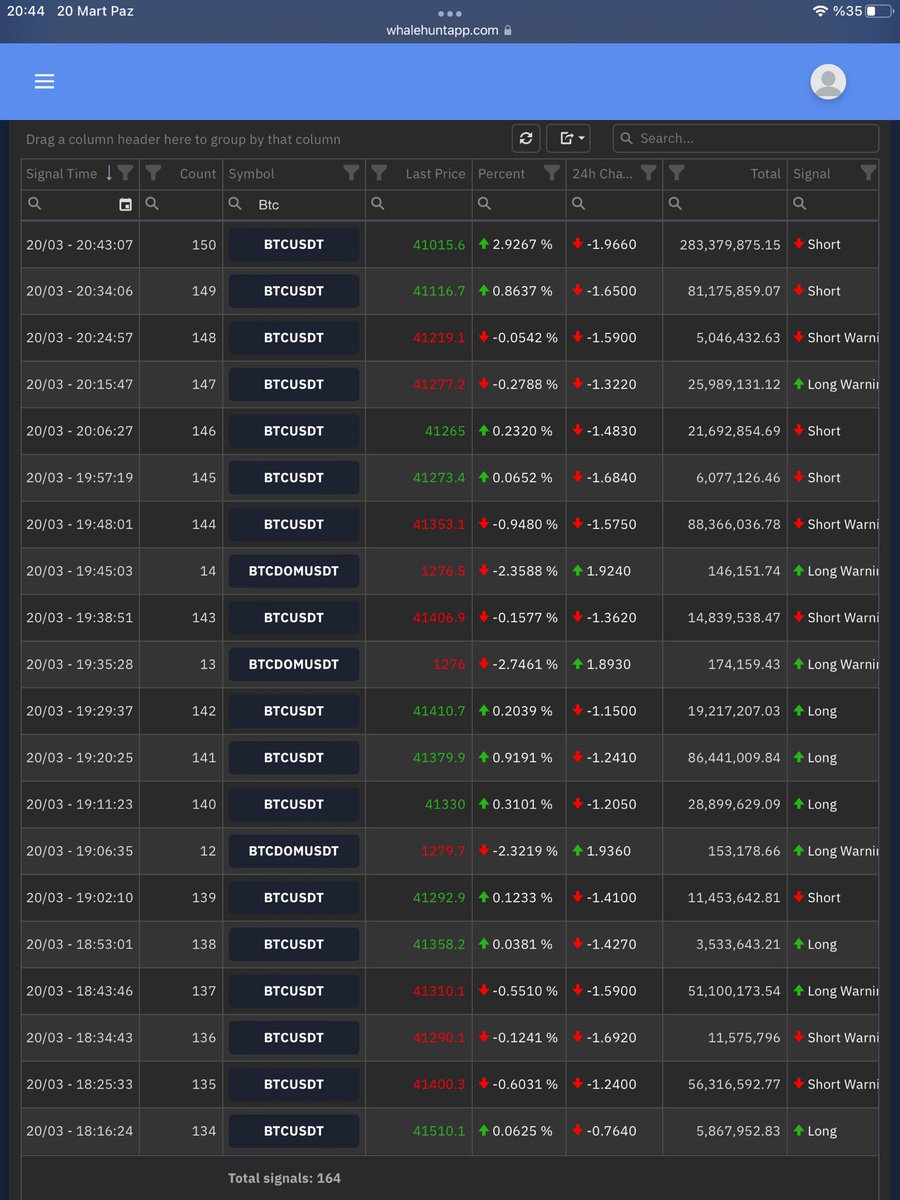The width and height of the screenshot is (900, 1200).
Task: Click BTCUSDT badge in row count 134
Action: tap(294, 1131)
